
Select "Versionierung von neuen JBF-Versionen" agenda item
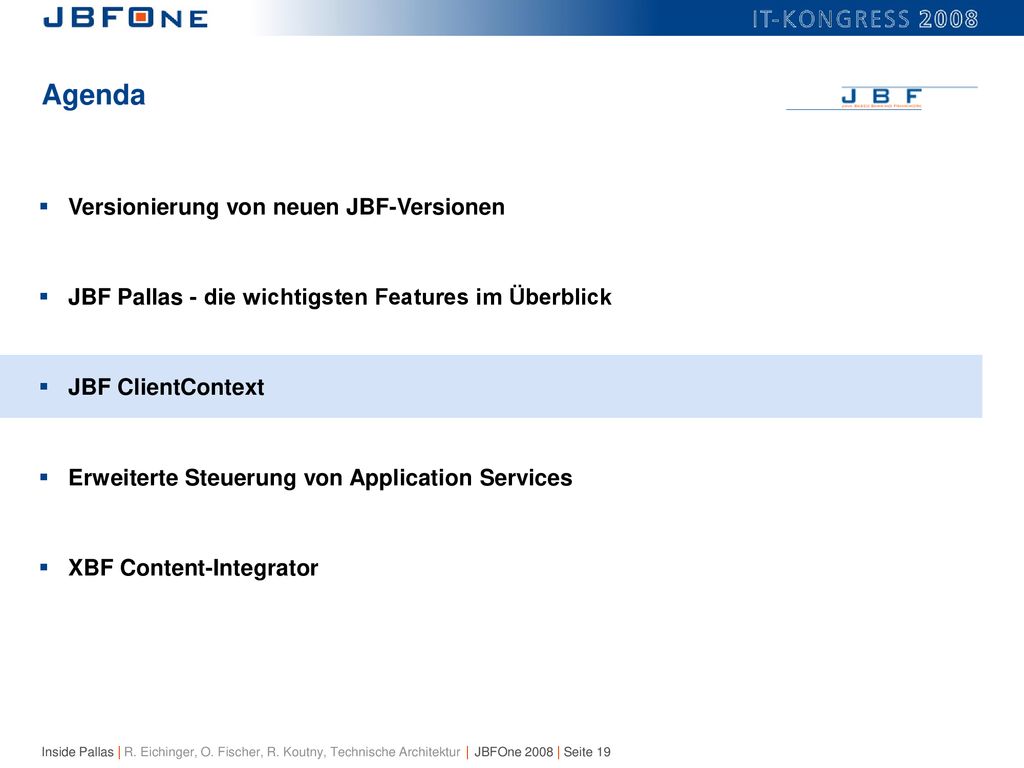pyautogui.click(x=286, y=207)
